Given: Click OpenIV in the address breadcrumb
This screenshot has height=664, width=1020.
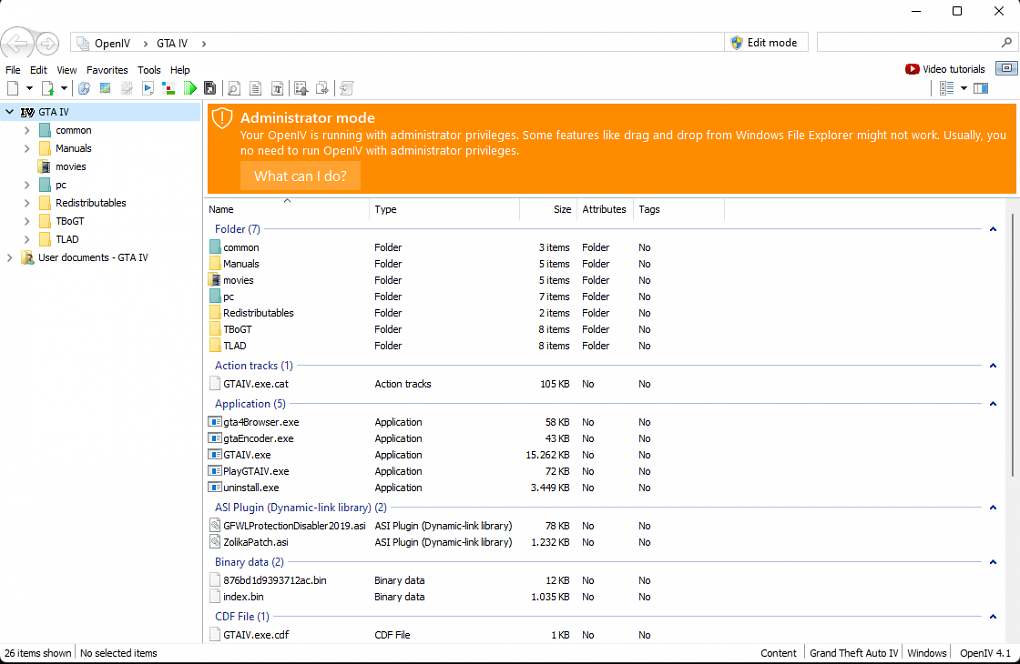Looking at the screenshot, I should [x=112, y=43].
